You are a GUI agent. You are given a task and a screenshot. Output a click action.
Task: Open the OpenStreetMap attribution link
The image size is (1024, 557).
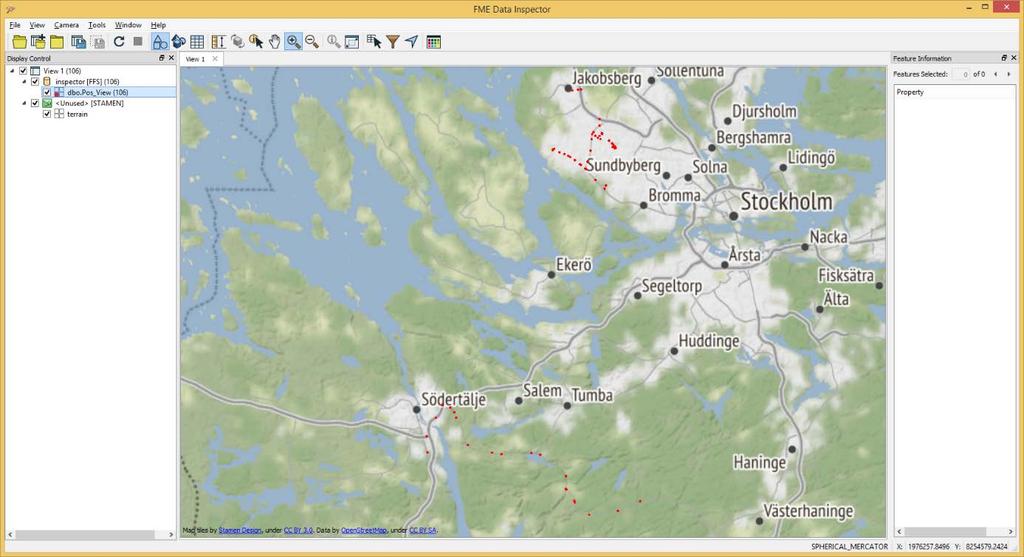[364, 530]
